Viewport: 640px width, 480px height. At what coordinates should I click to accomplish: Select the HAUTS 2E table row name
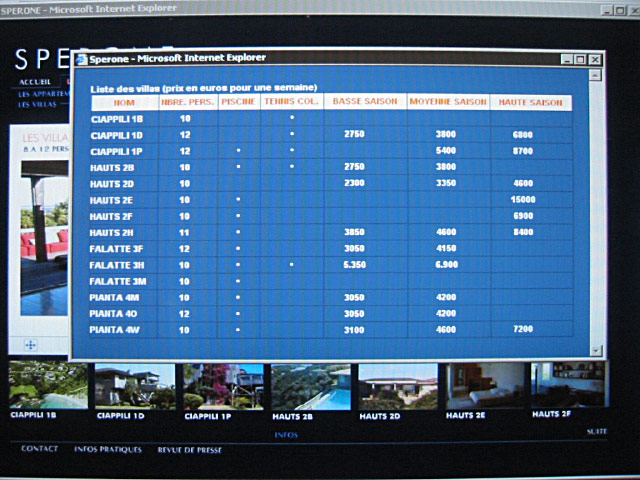tap(111, 200)
